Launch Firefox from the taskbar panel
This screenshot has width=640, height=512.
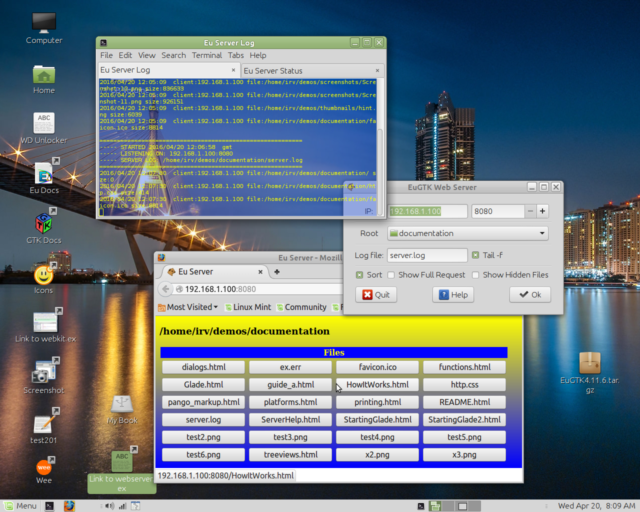(68, 505)
